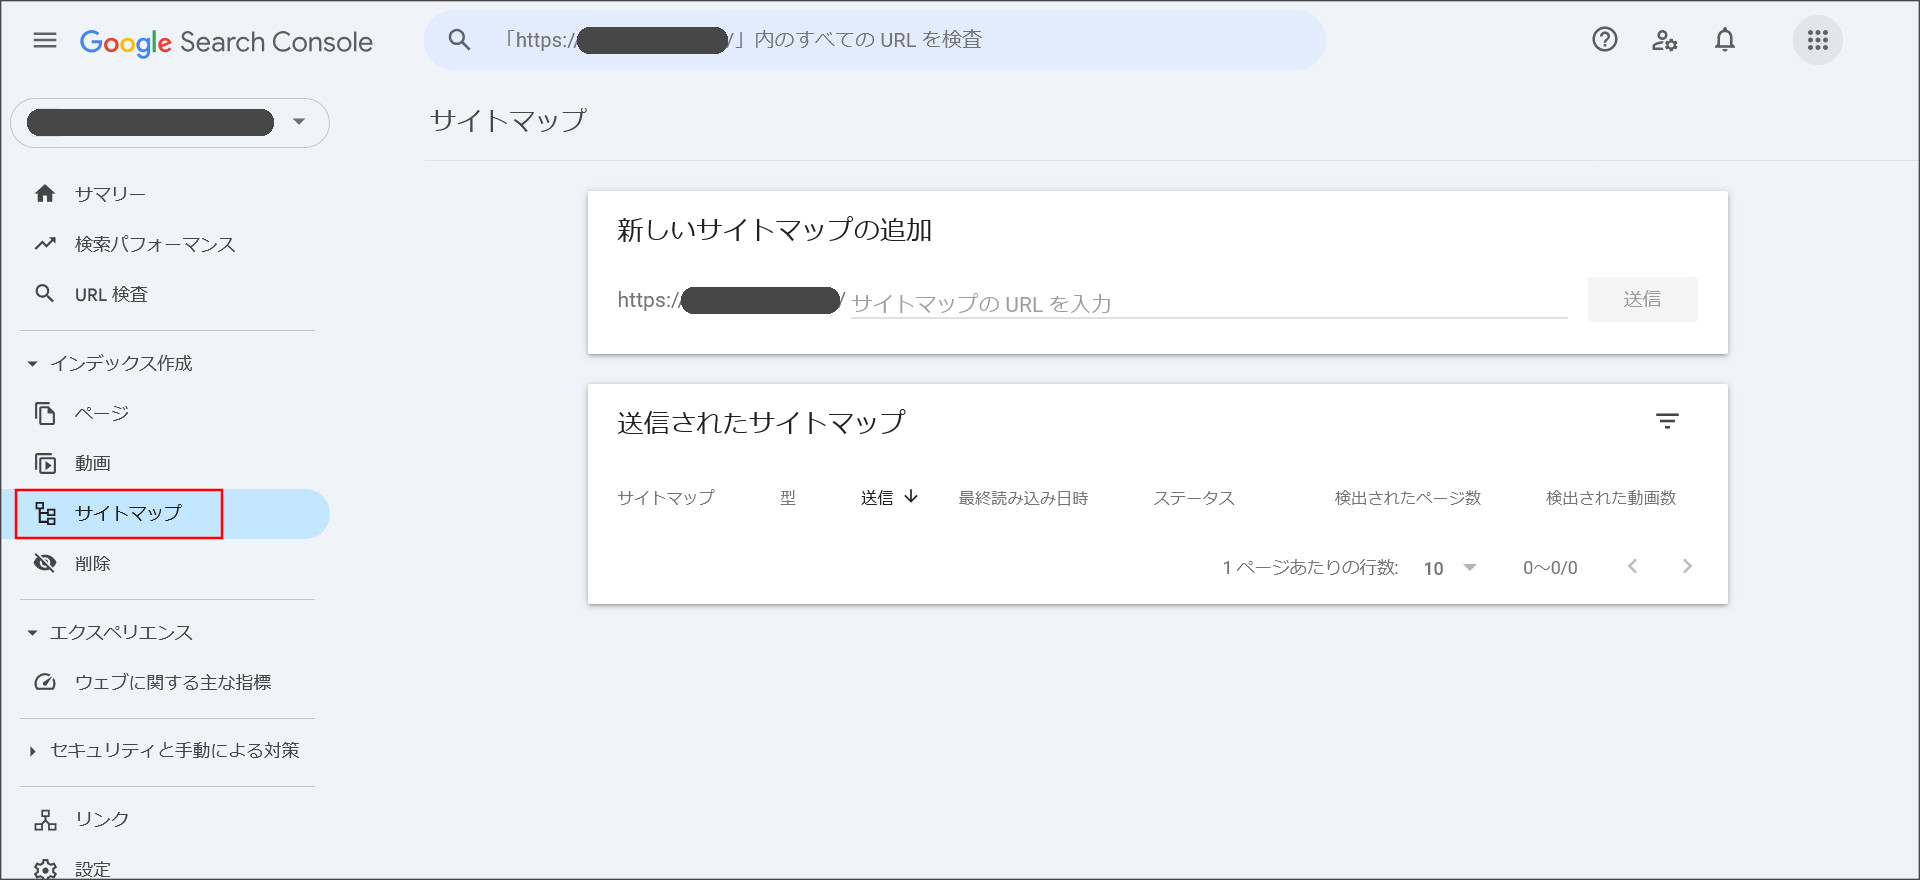Open 設定 in the sidebar

click(93, 869)
